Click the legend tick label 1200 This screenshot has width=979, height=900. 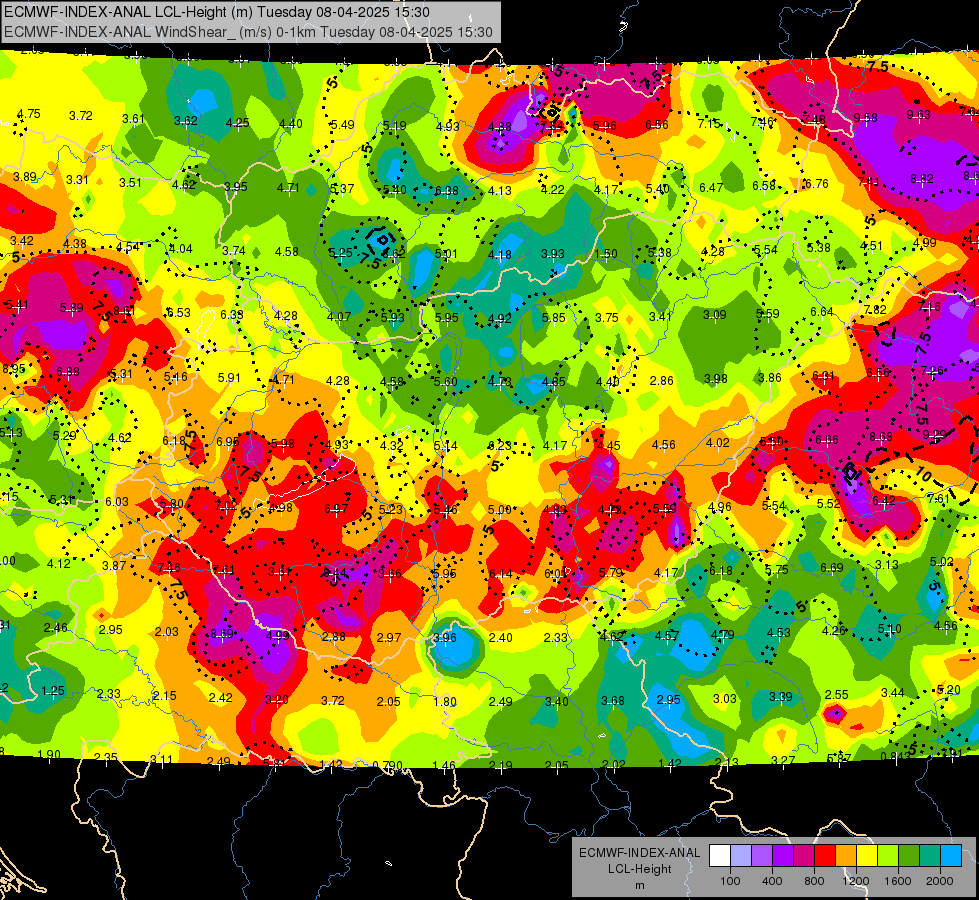tap(856, 881)
